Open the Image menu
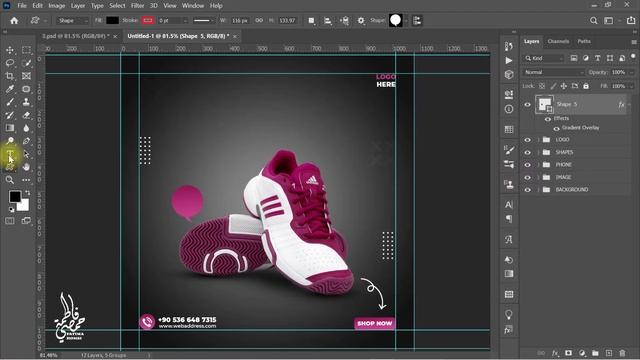This screenshot has width=640, height=360. click(57, 6)
